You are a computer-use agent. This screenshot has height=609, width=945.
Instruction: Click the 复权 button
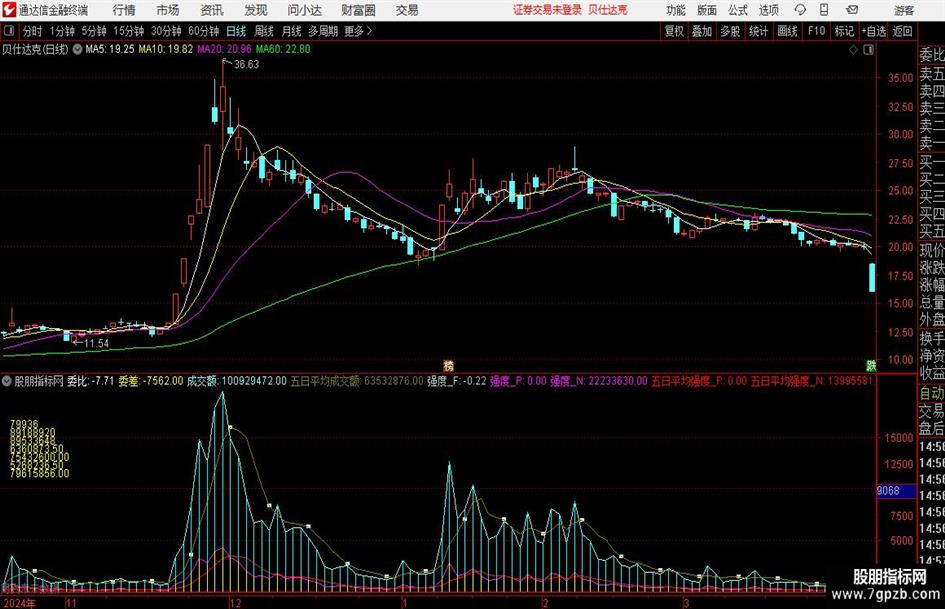(674, 31)
